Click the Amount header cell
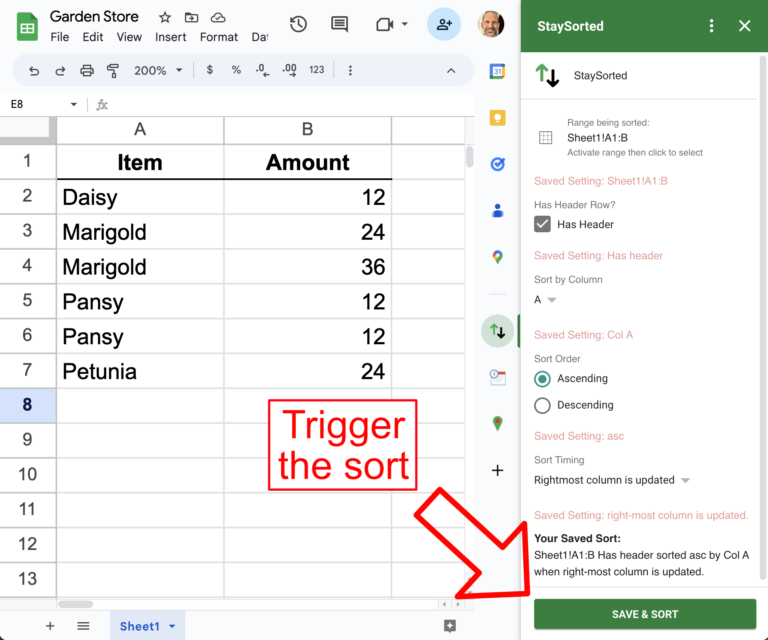The width and height of the screenshot is (768, 640). coord(308,162)
